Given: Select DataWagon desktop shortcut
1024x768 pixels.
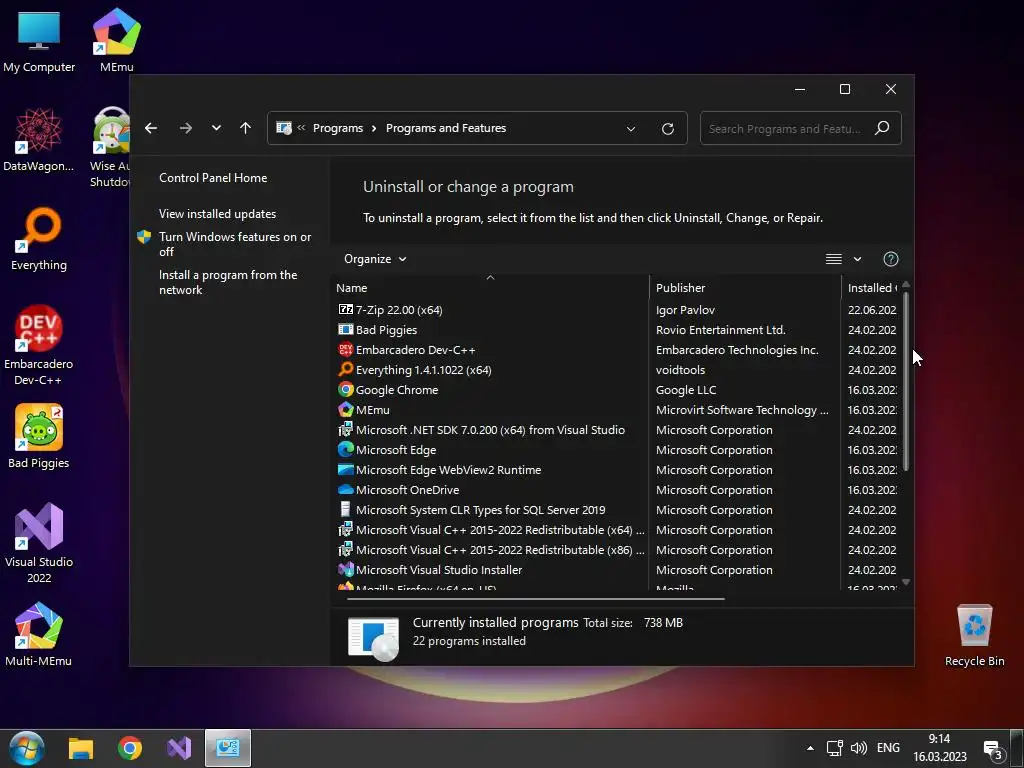Looking at the screenshot, I should 39,140.
